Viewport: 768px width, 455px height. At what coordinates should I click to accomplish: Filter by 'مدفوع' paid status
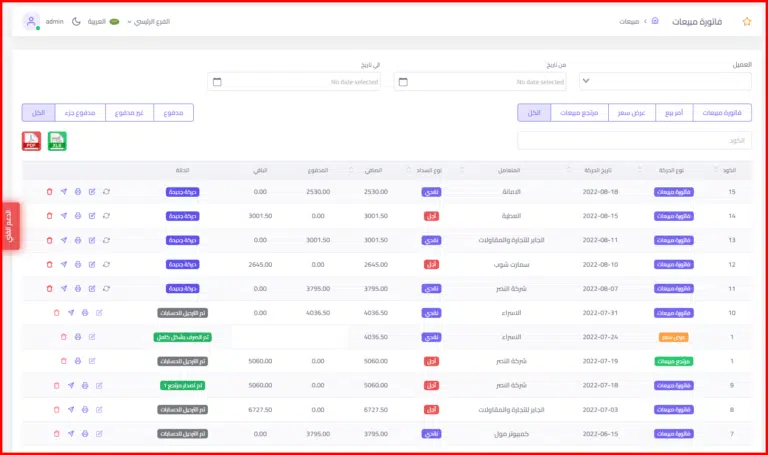[174, 113]
